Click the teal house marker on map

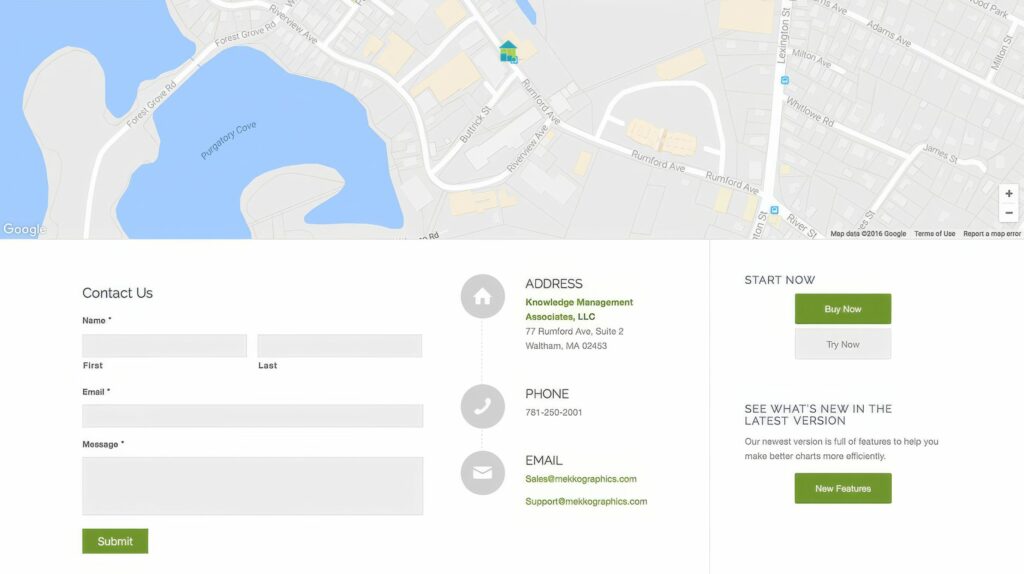coord(508,52)
